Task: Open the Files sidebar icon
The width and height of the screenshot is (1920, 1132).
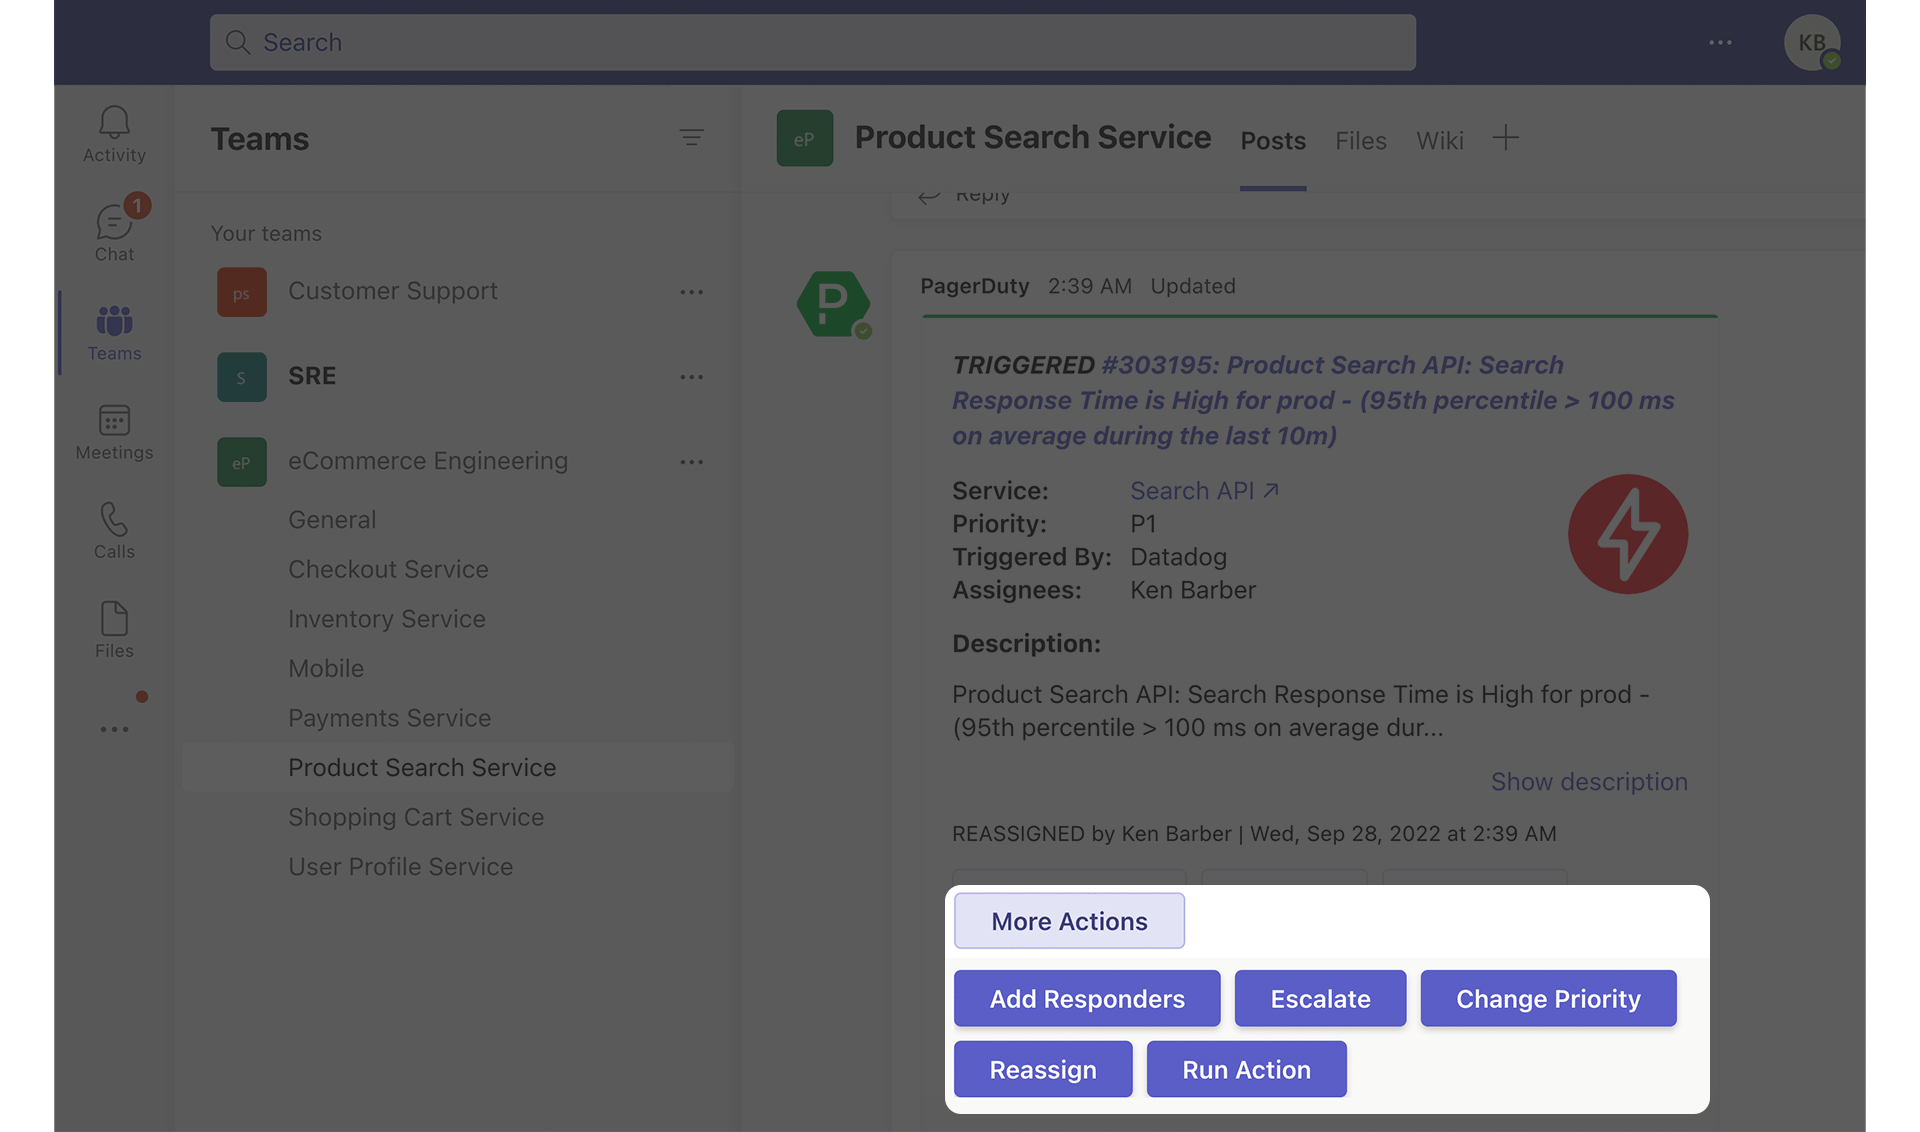Action: pyautogui.click(x=114, y=629)
